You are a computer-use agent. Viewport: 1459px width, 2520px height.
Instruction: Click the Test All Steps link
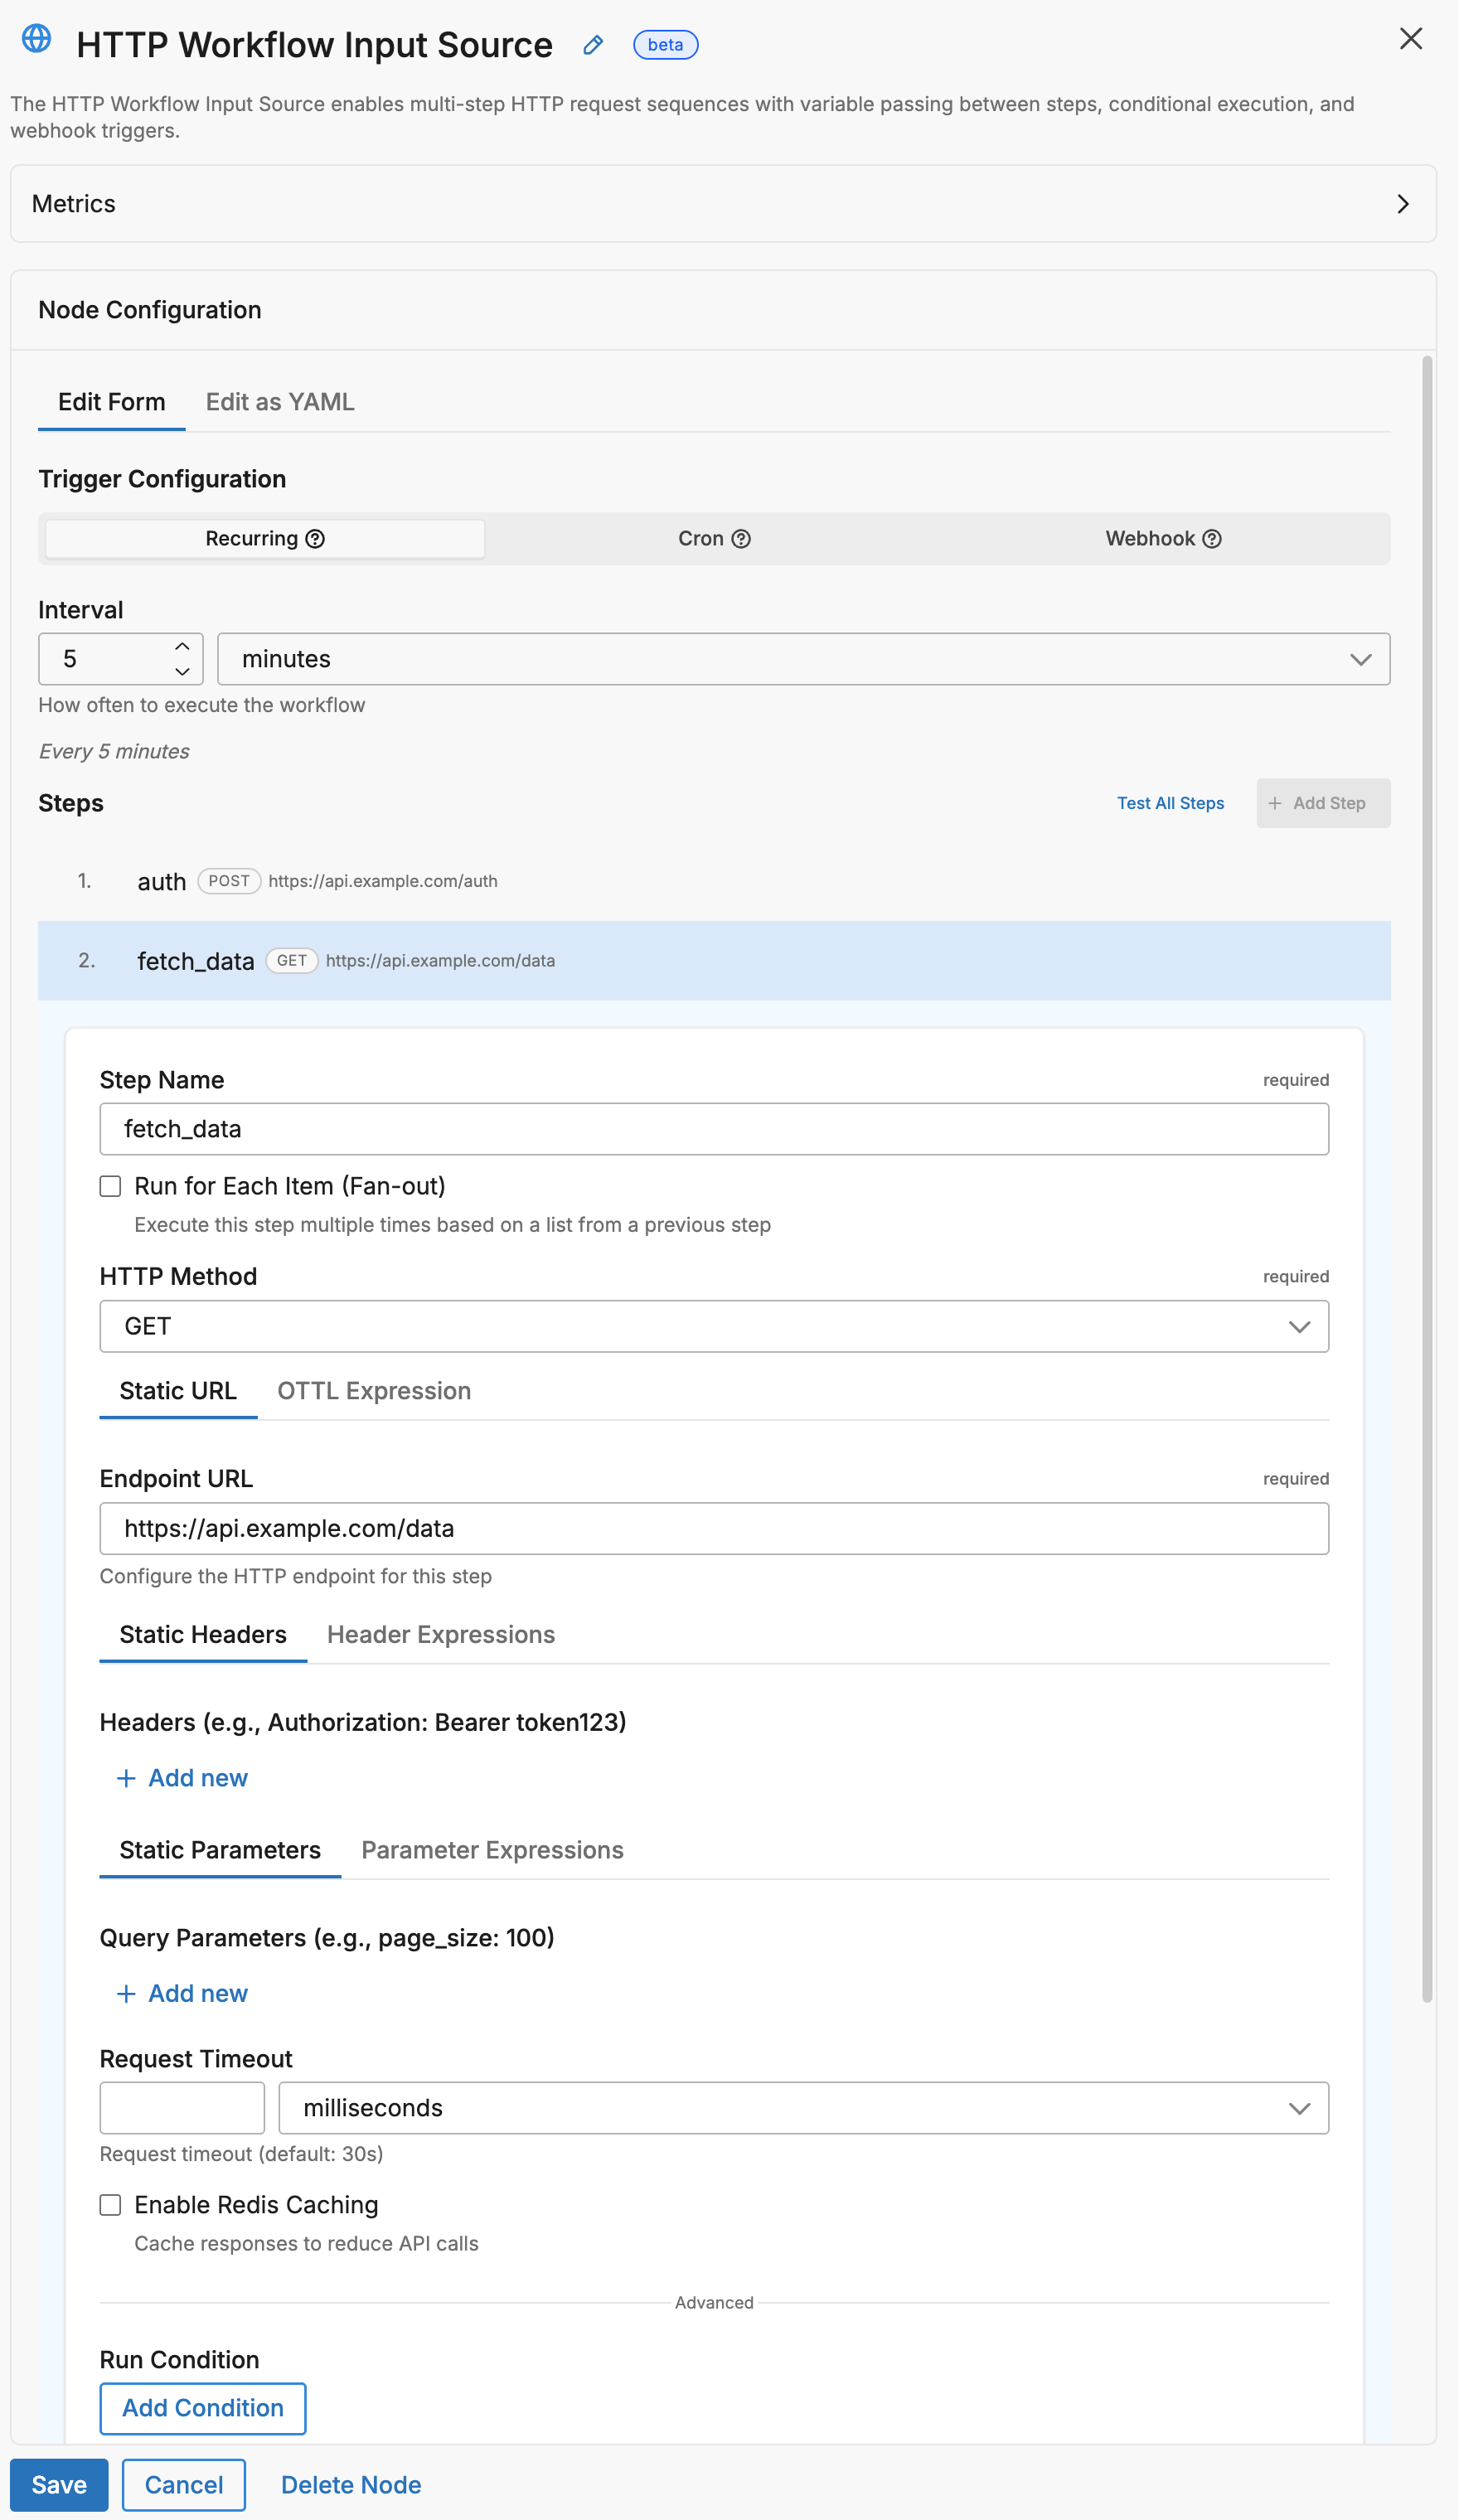pos(1170,803)
